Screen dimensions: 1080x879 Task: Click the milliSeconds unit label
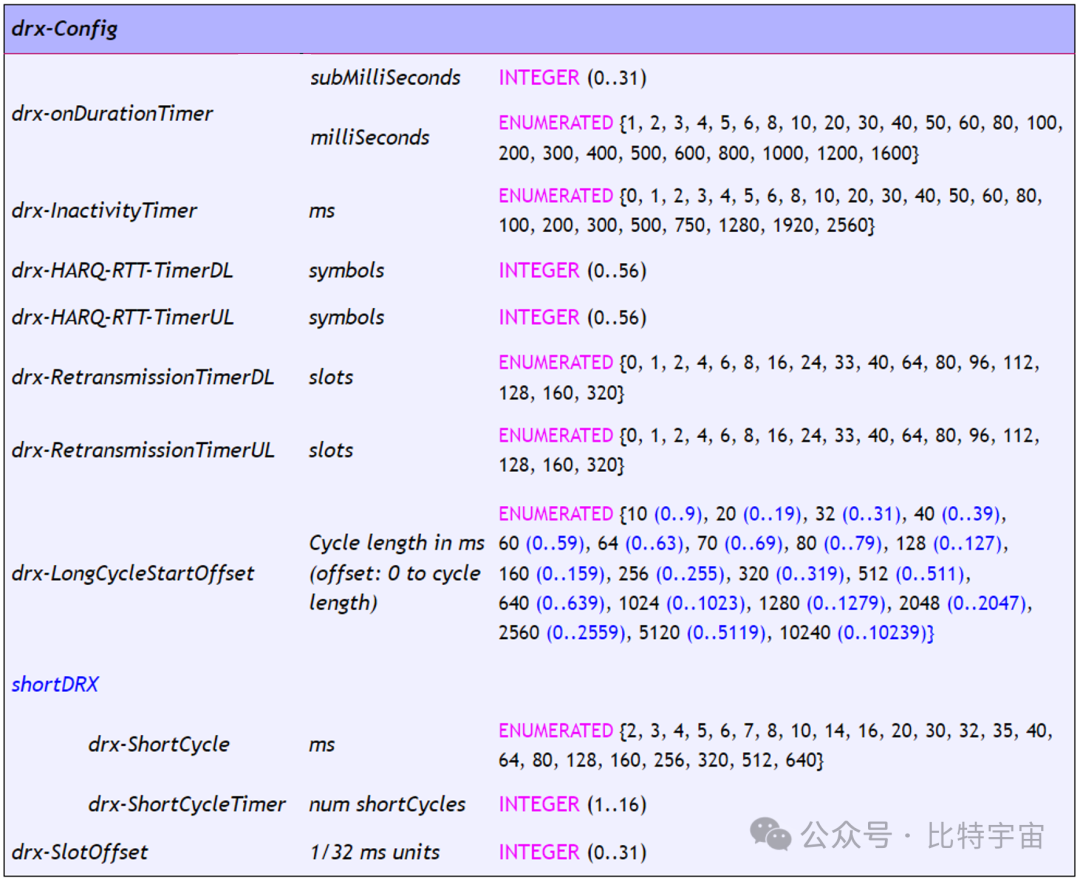370,138
